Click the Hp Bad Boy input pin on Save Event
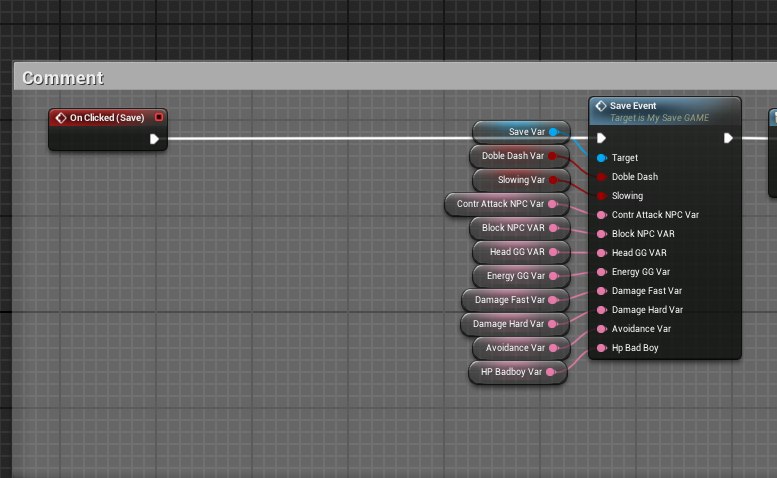This screenshot has height=478, width=777. [601, 348]
